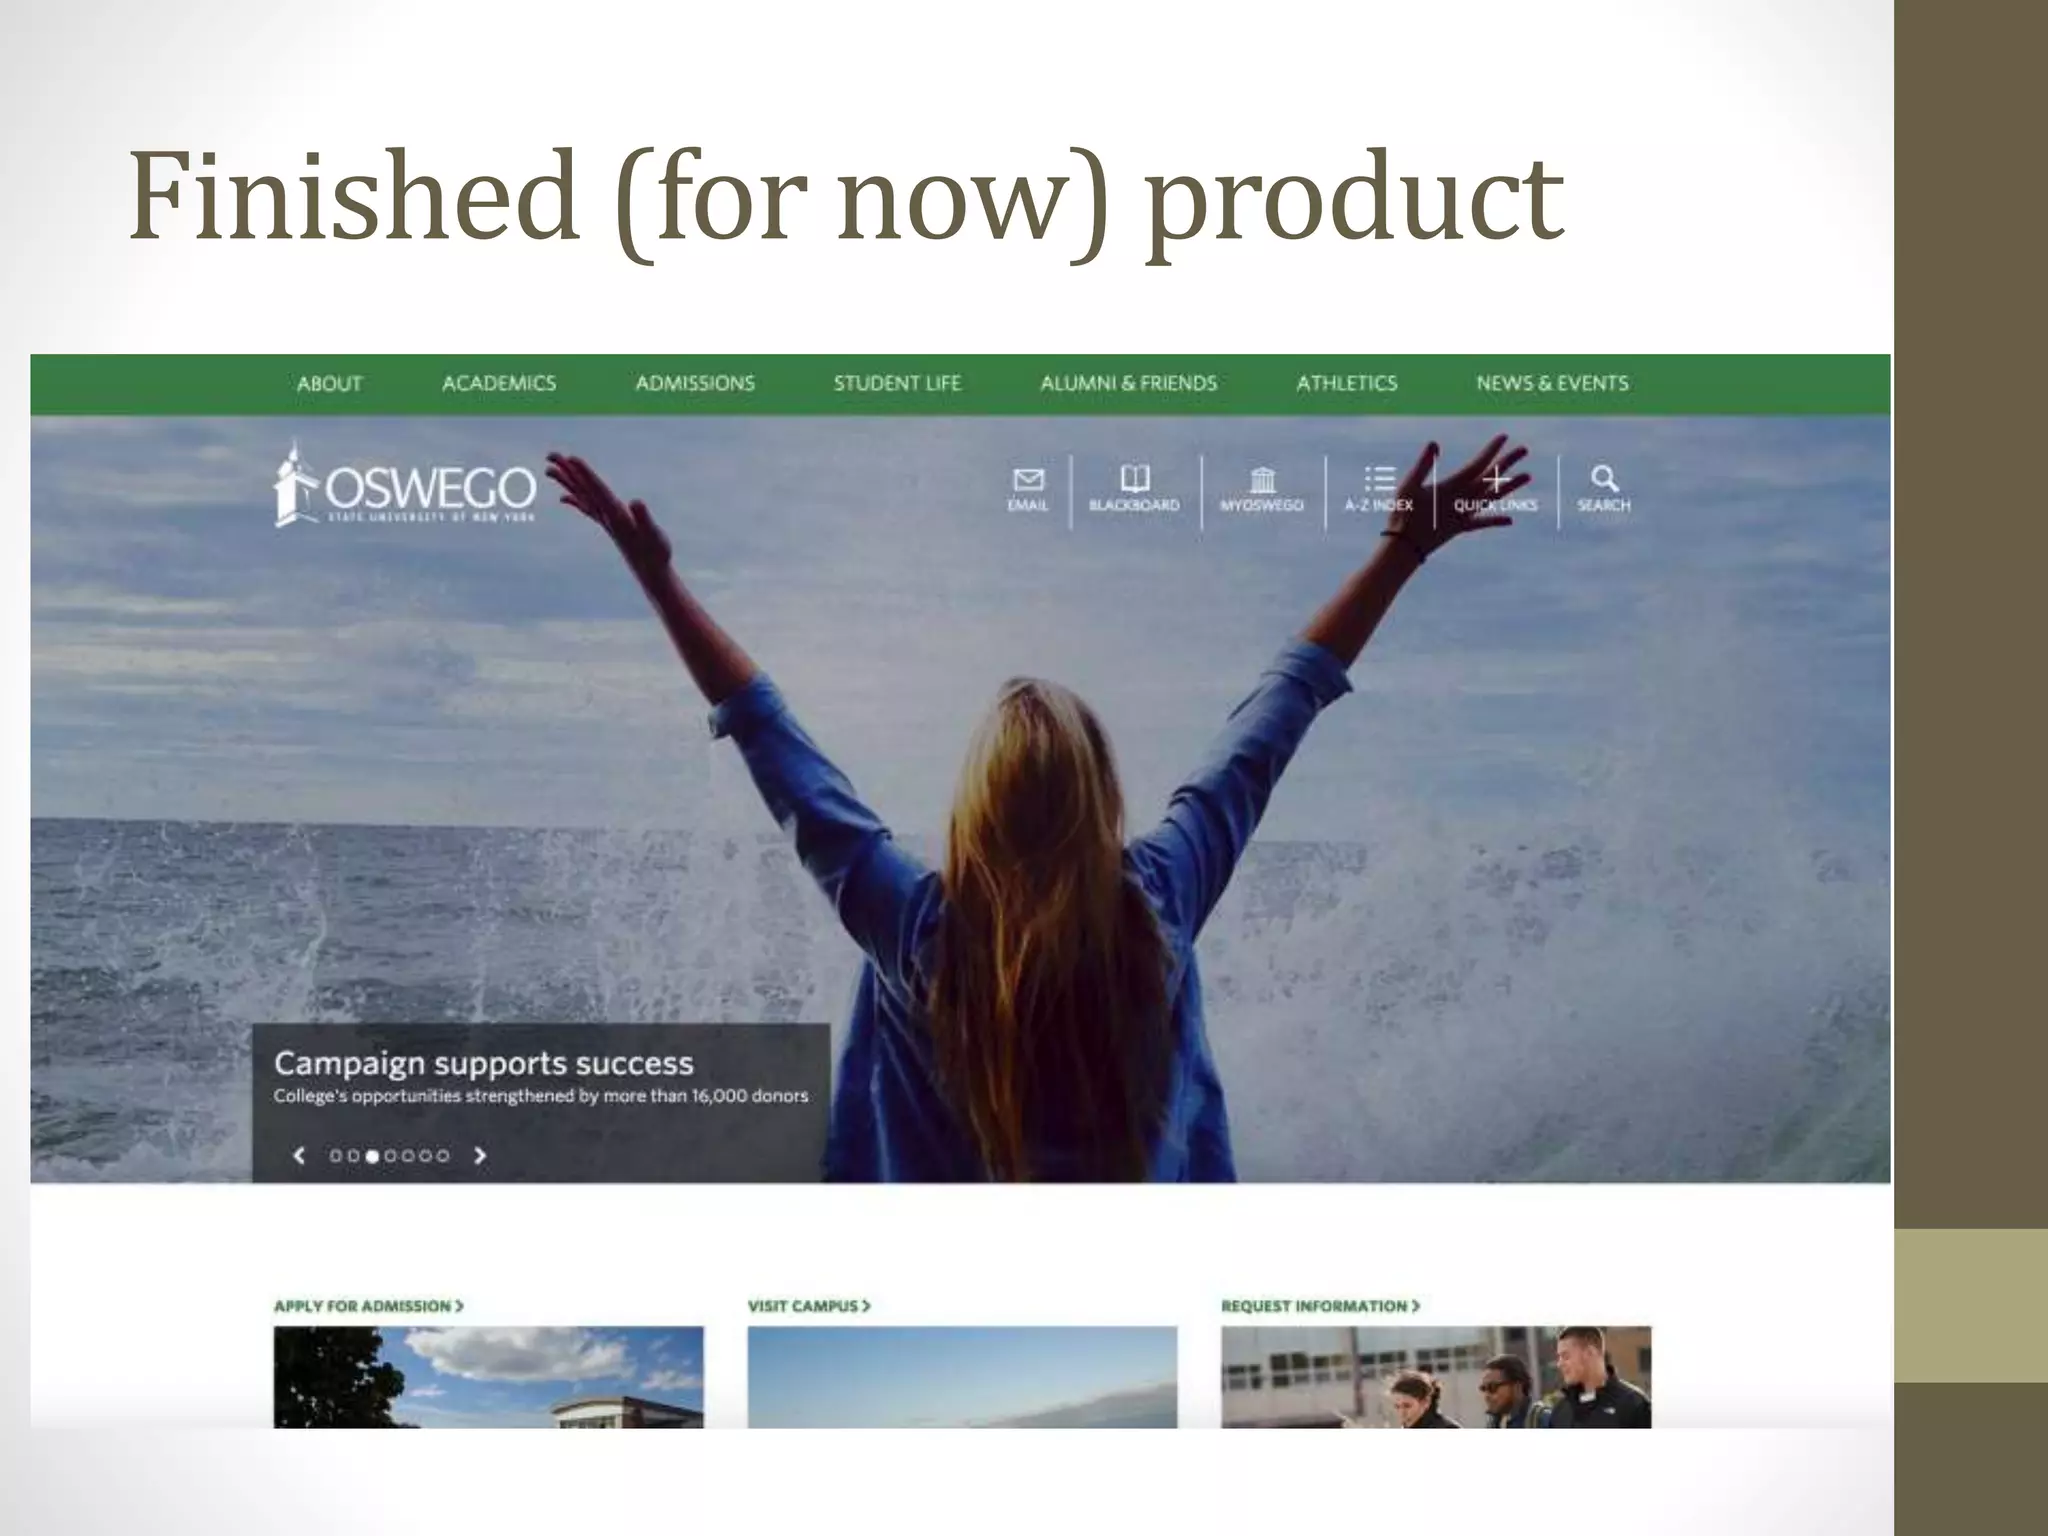The image size is (2048, 1536).
Task: Open the Academics menu
Action: (x=499, y=383)
